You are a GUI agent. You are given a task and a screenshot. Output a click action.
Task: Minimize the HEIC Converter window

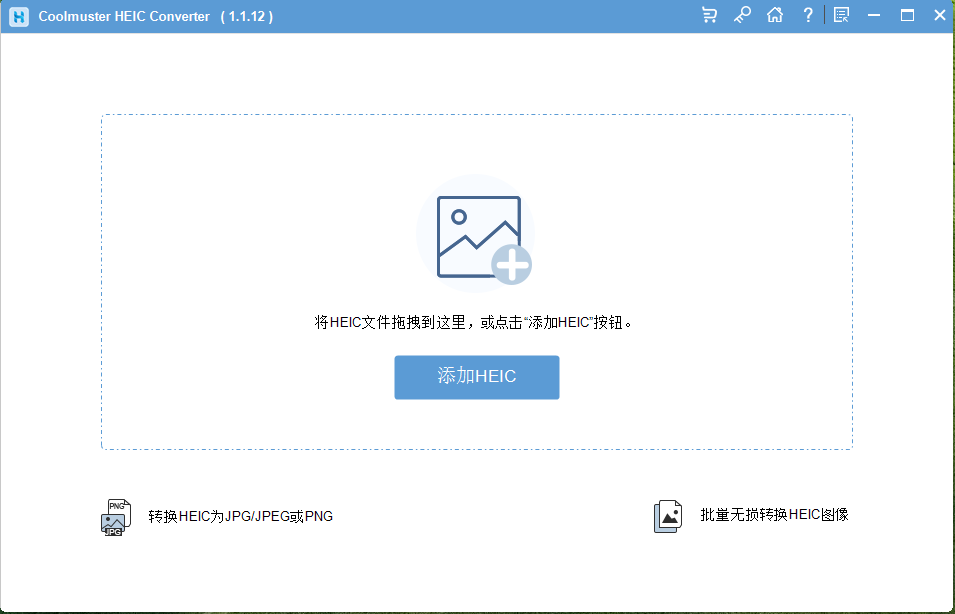coord(874,15)
